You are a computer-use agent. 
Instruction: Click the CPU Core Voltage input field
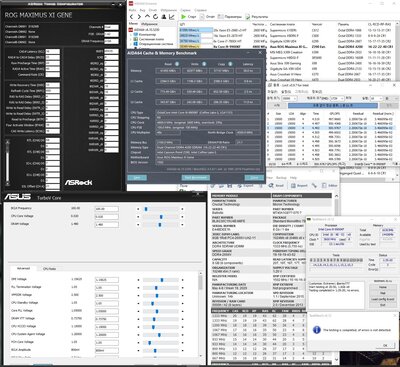(x=107, y=217)
